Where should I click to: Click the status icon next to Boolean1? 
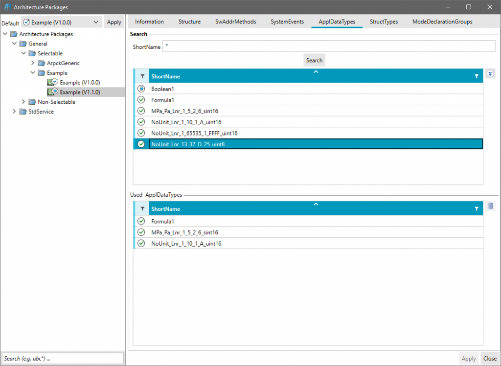click(x=141, y=89)
